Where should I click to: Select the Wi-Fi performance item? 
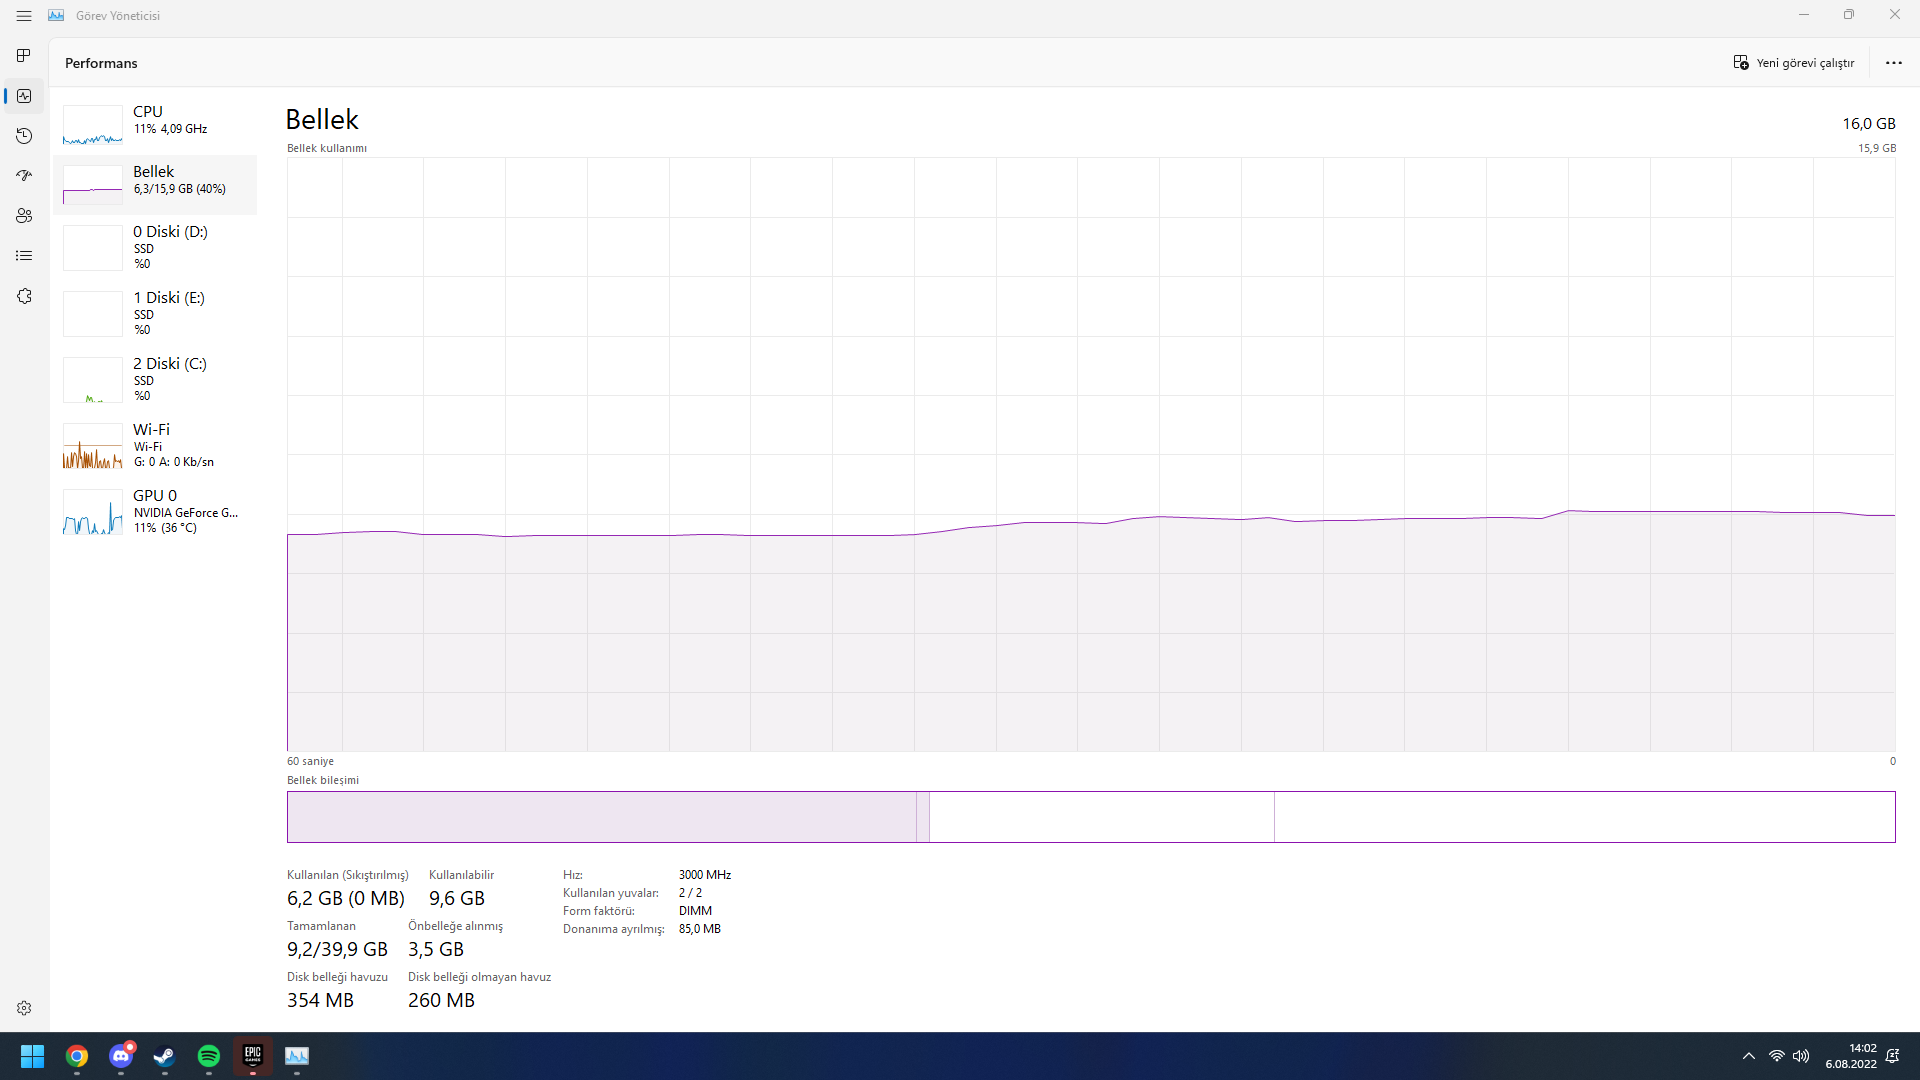[x=155, y=445]
